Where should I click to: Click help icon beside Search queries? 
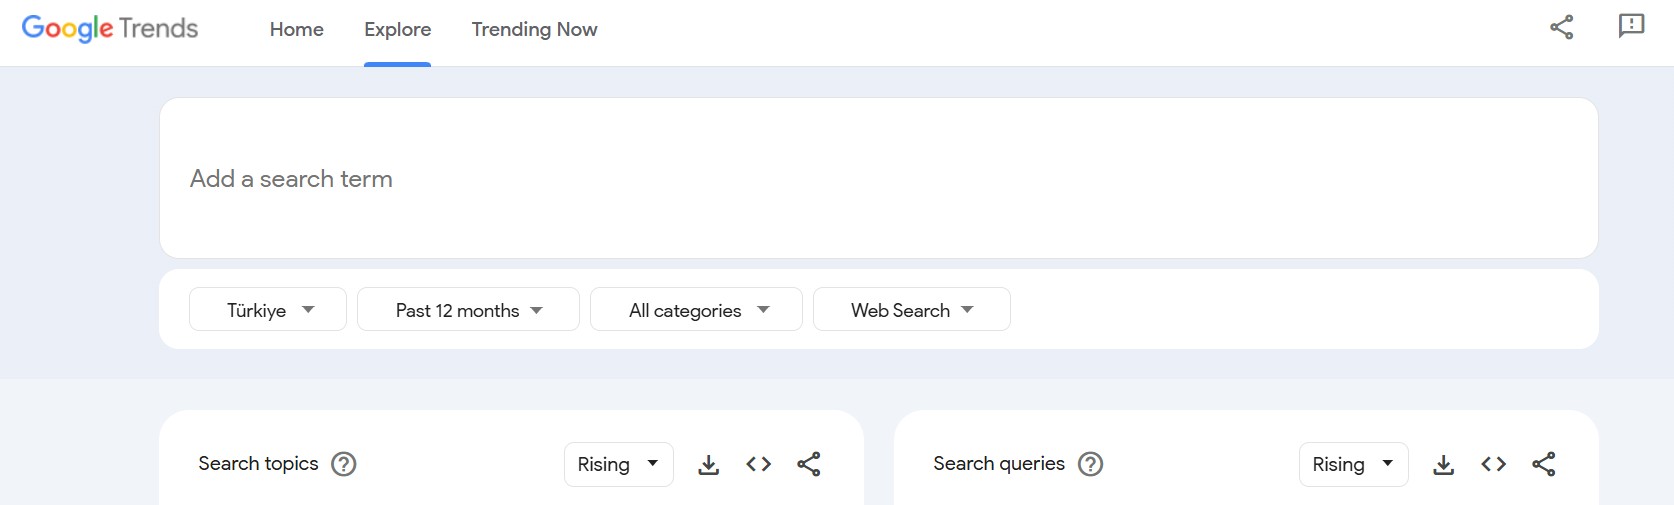[x=1090, y=464]
